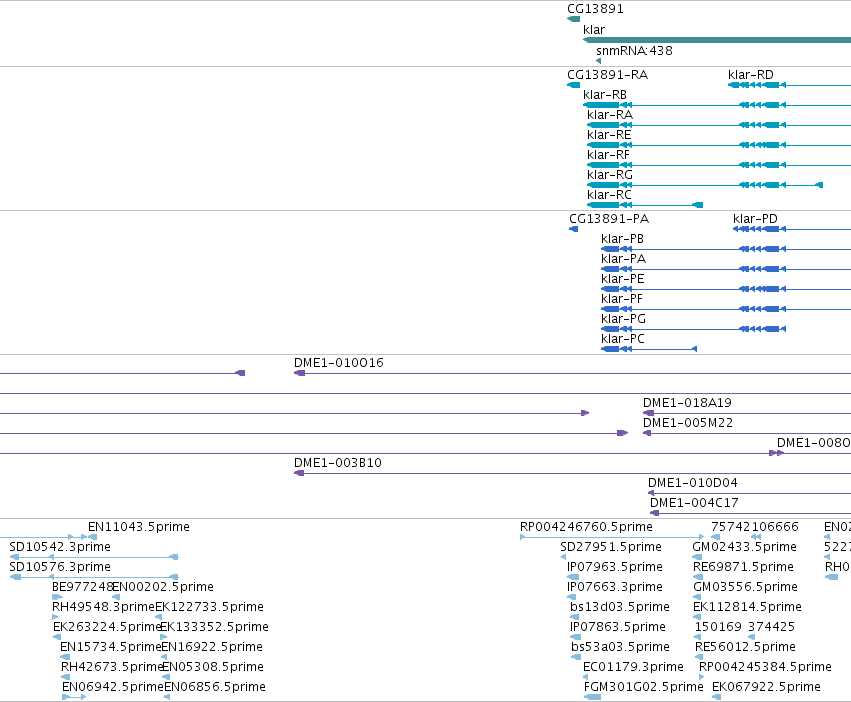Viewport: 851px width, 702px height.
Task: Open the klar-PF protein label
Action: (x=621, y=299)
